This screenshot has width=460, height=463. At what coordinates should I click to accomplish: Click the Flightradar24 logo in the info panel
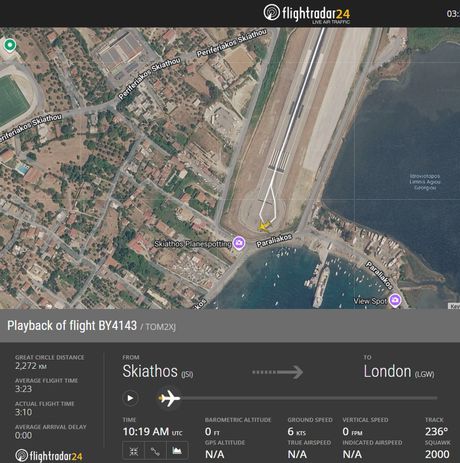click(x=49, y=456)
